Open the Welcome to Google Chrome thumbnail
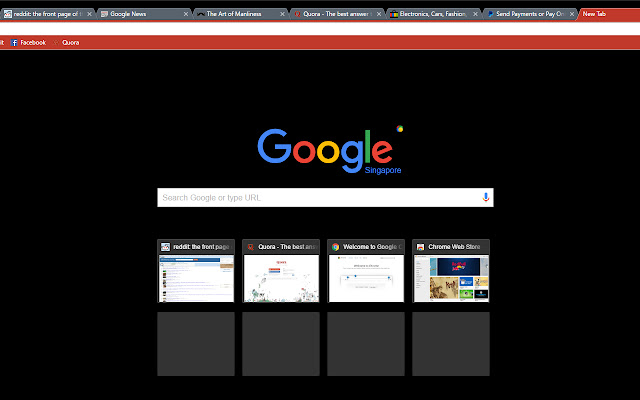Image resolution: width=640 pixels, height=400 pixels. (366, 271)
